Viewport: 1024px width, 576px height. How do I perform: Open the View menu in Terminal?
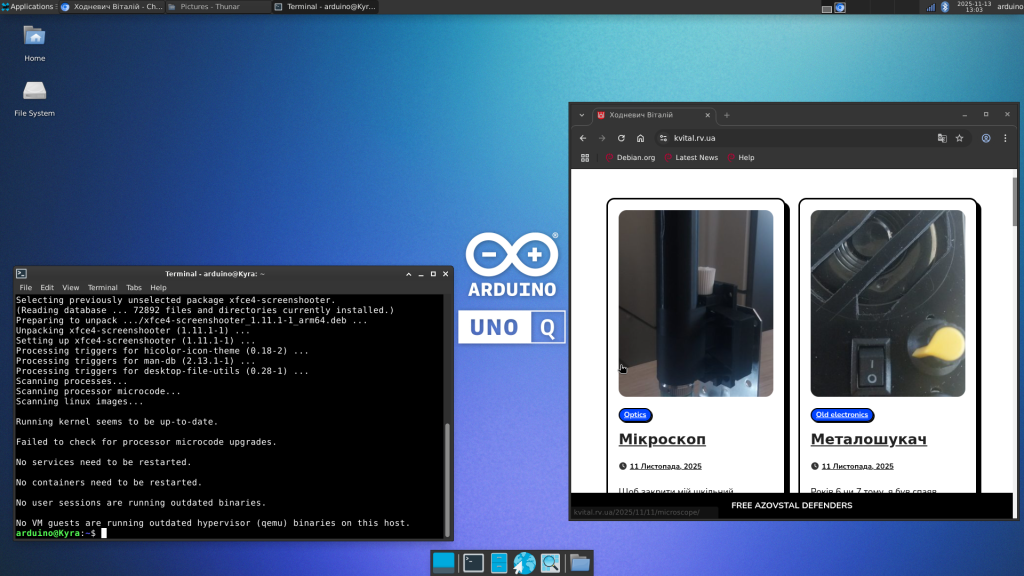pos(71,287)
